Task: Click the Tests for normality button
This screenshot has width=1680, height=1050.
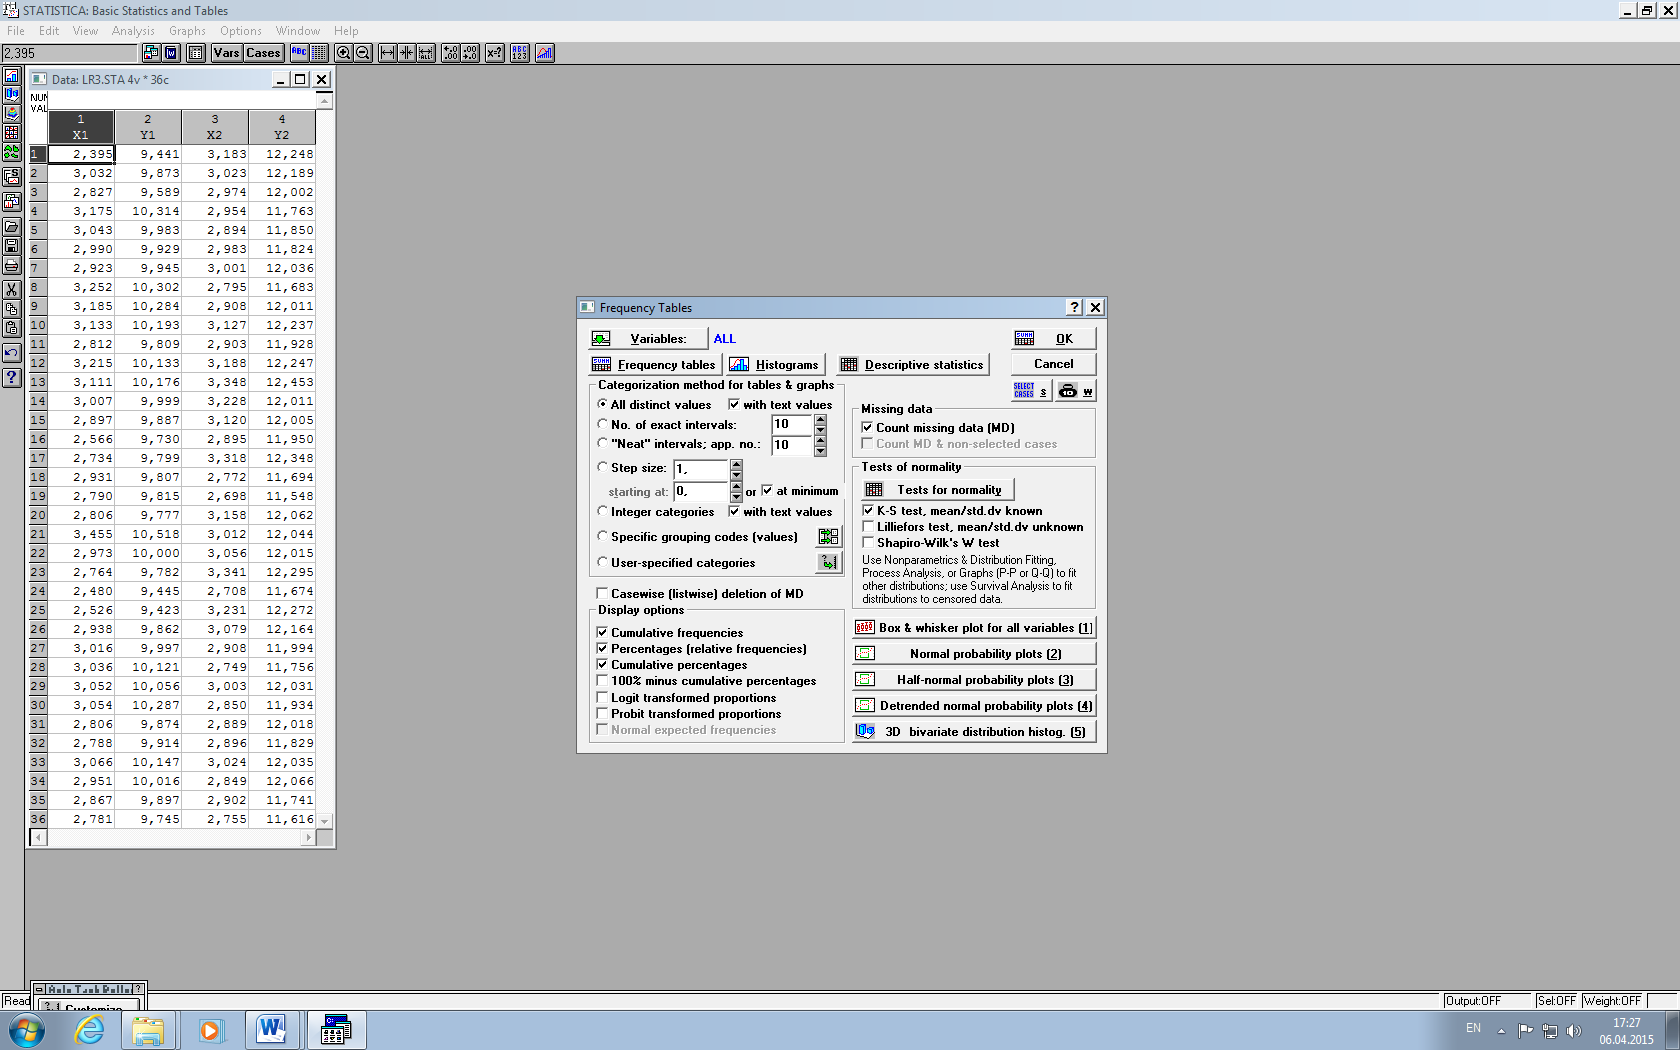Action: 938,489
